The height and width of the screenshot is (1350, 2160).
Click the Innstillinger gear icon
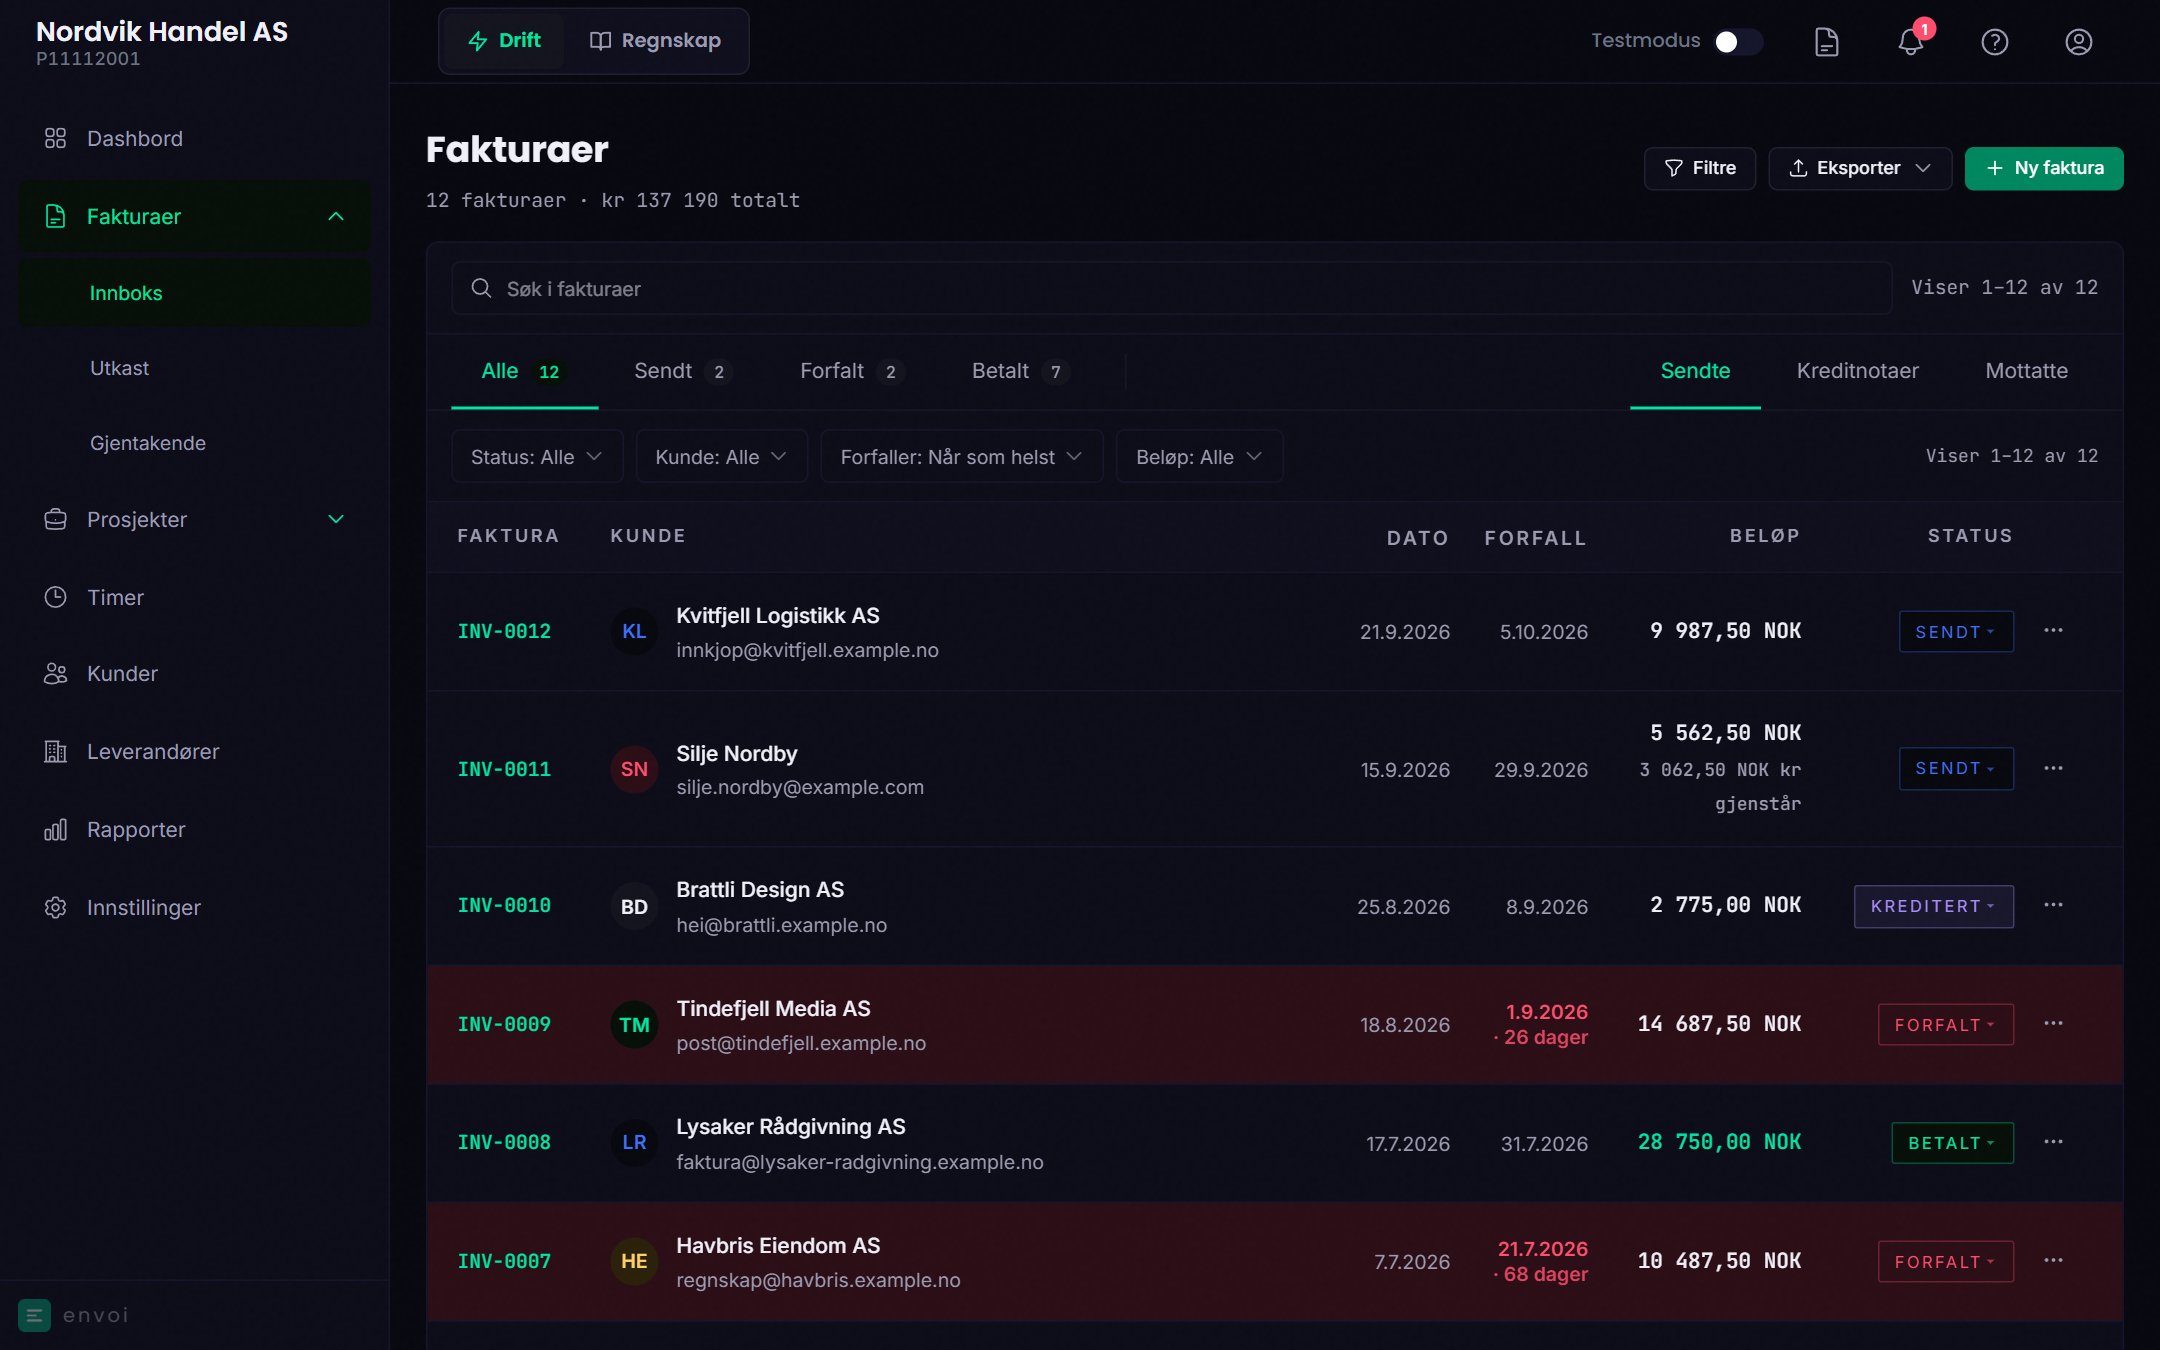(55, 908)
